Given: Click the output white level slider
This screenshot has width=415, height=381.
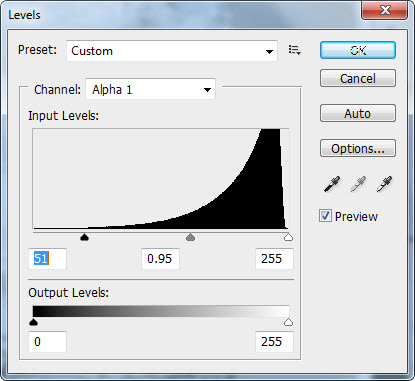Looking at the screenshot, I should [288, 322].
